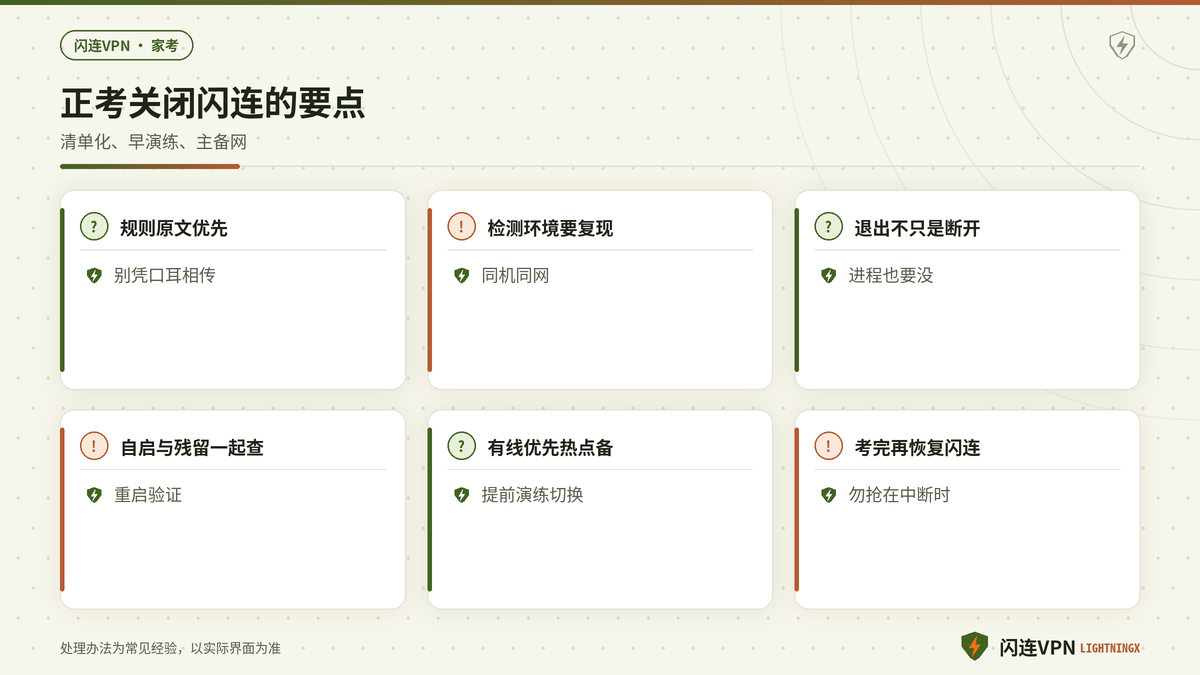Click shield bullet icon next to 别凭口耳相传
The image size is (1200, 675).
tap(94, 276)
